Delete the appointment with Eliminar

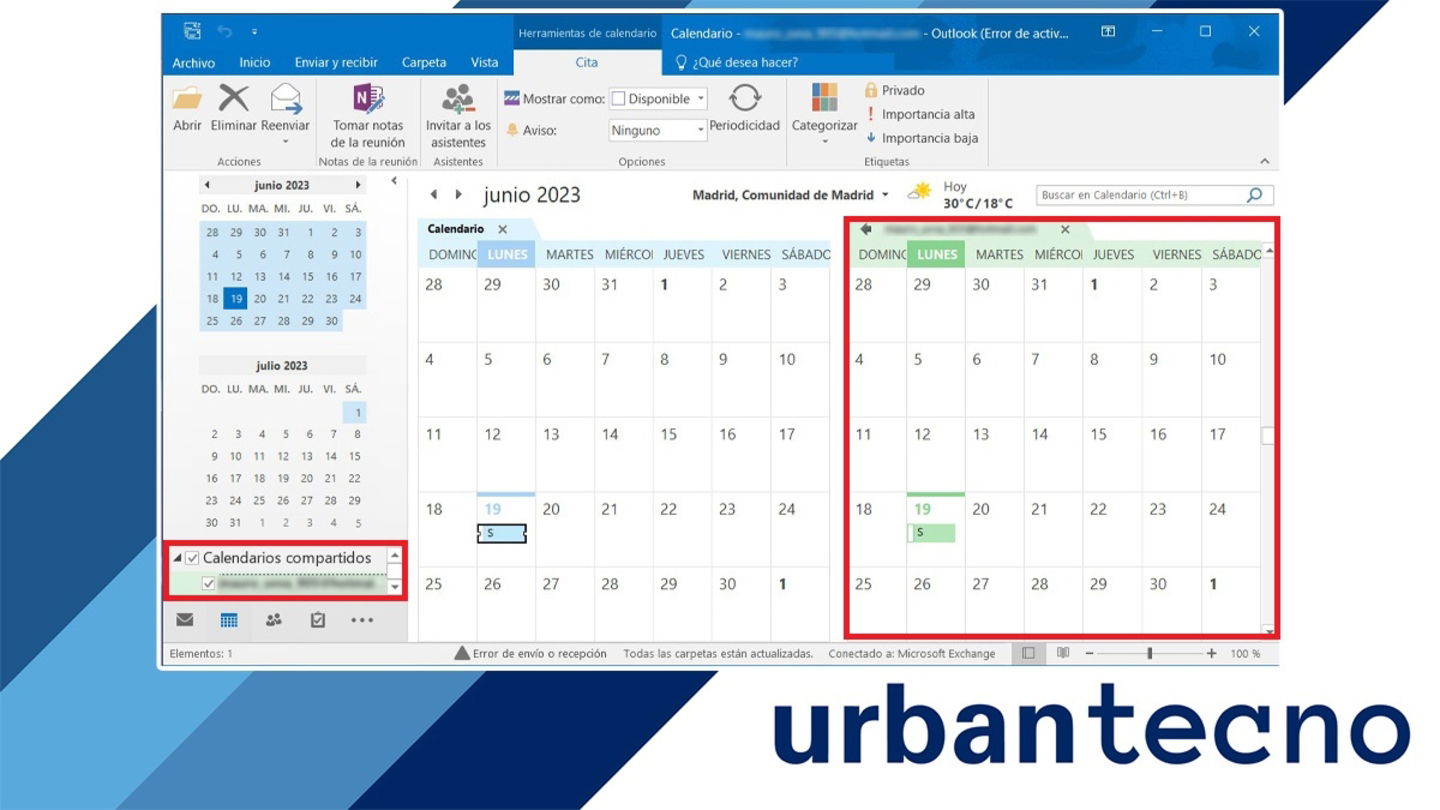coord(234,100)
